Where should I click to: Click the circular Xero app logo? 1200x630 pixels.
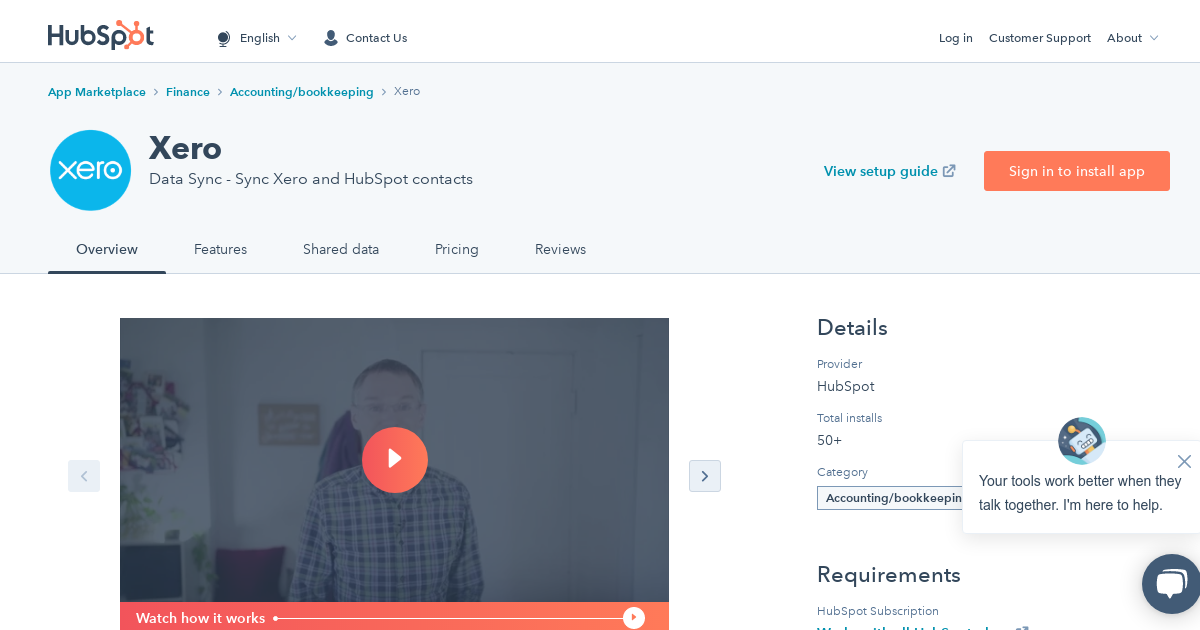pos(90,170)
